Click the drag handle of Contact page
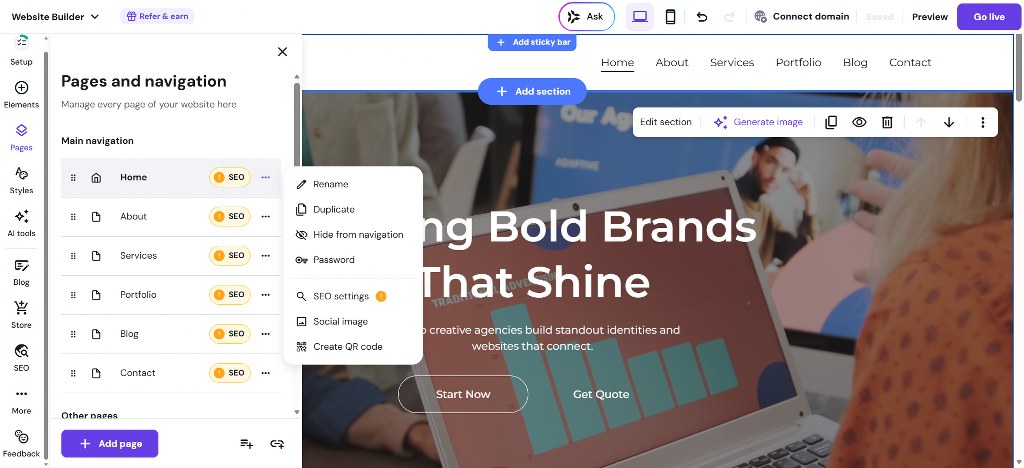 click(73, 373)
